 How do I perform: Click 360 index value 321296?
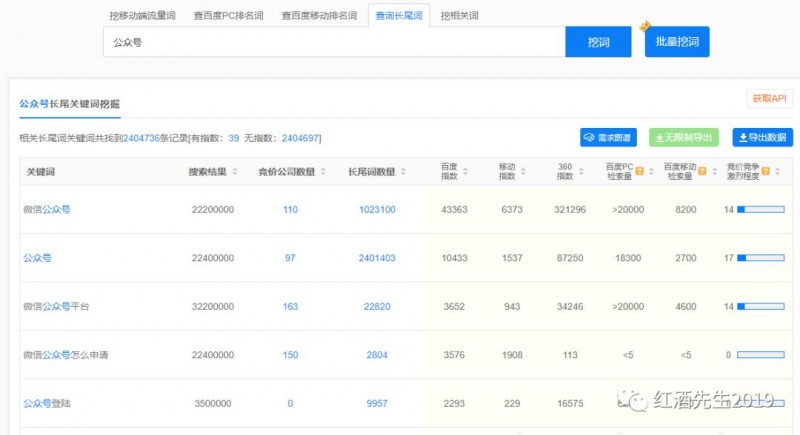tap(570, 210)
